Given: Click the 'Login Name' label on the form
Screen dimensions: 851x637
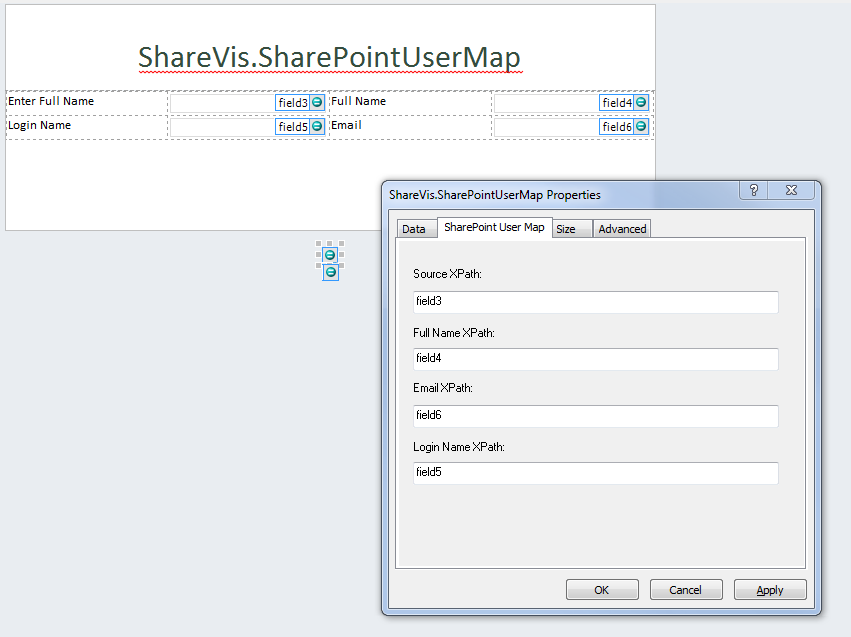Looking at the screenshot, I should pyautogui.click(x=40, y=125).
